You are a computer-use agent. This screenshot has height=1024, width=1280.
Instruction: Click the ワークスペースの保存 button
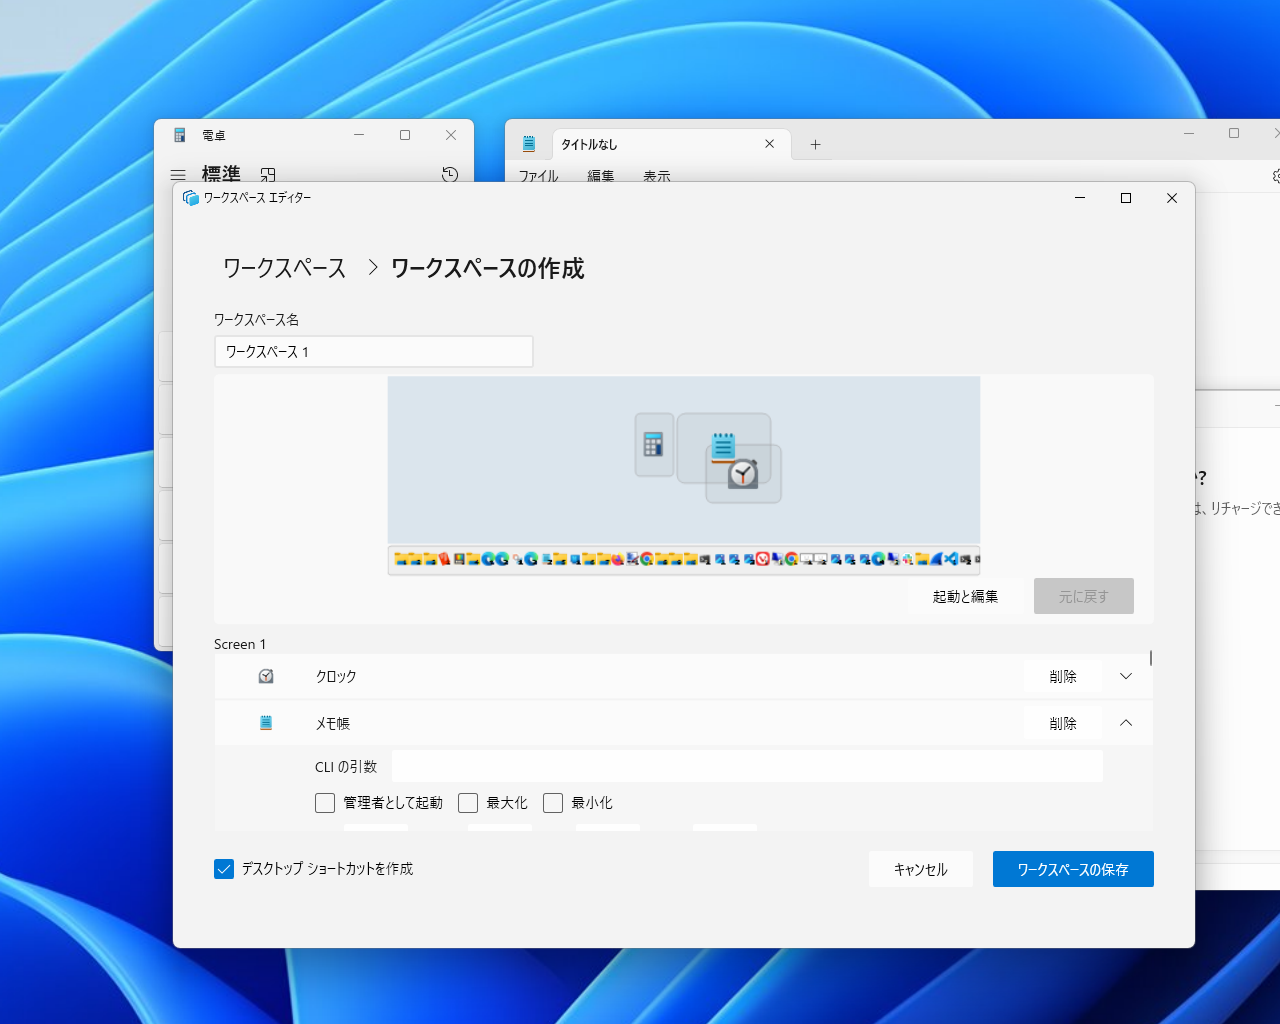pos(1073,869)
